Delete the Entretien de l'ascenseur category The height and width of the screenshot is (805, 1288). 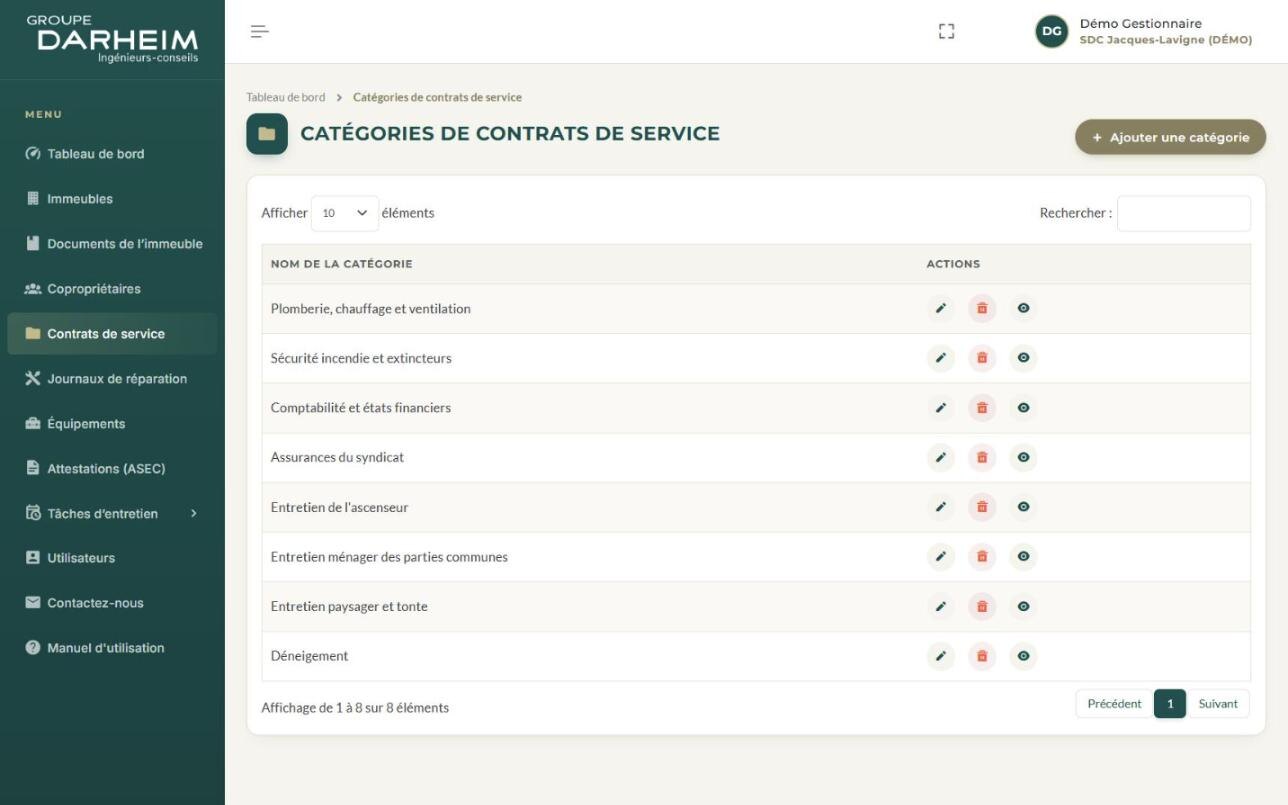tap(982, 507)
